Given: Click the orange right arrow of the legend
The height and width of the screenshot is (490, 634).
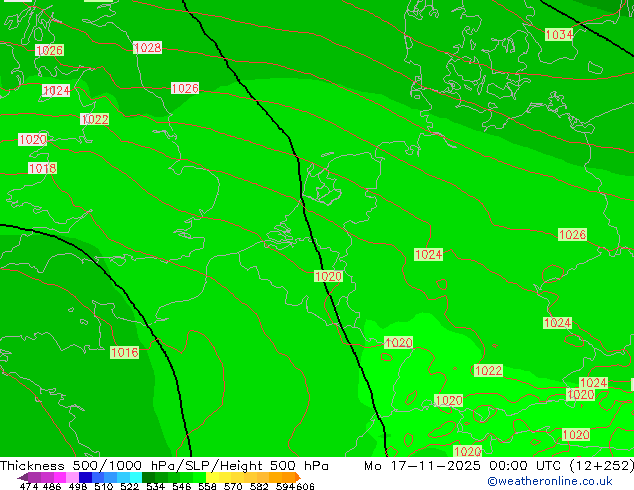Looking at the screenshot, I should coord(298,477).
